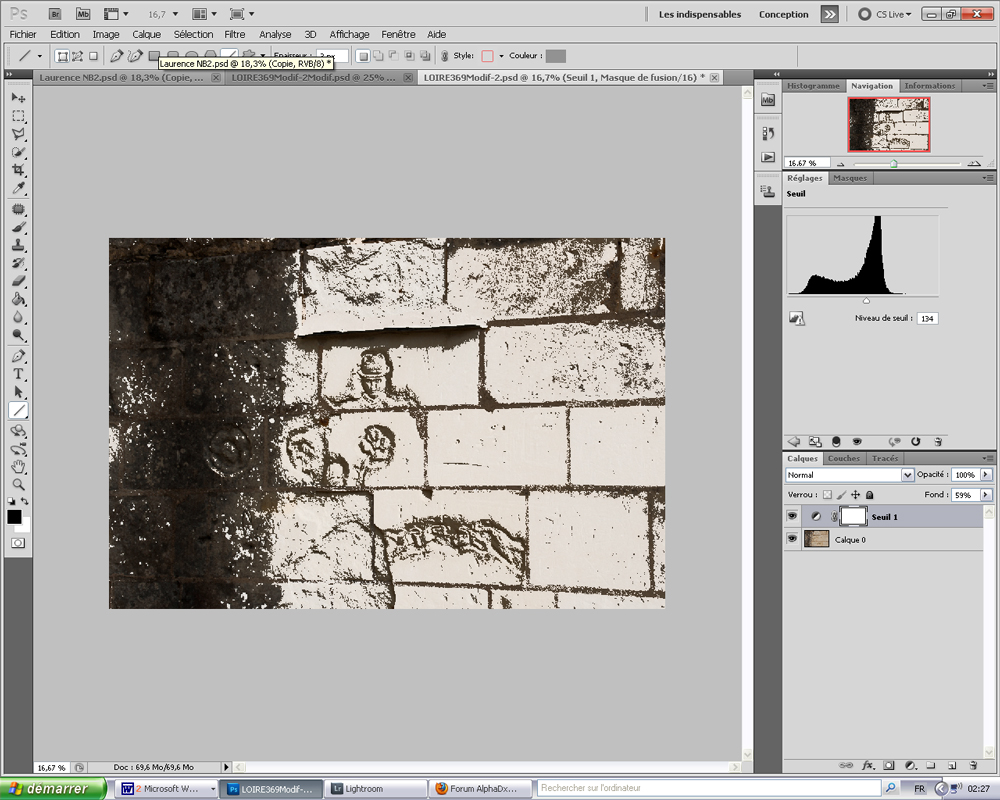Toggle adjustment layer visibility in Réglages panel
The image size is (1000, 800).
pos(857,441)
